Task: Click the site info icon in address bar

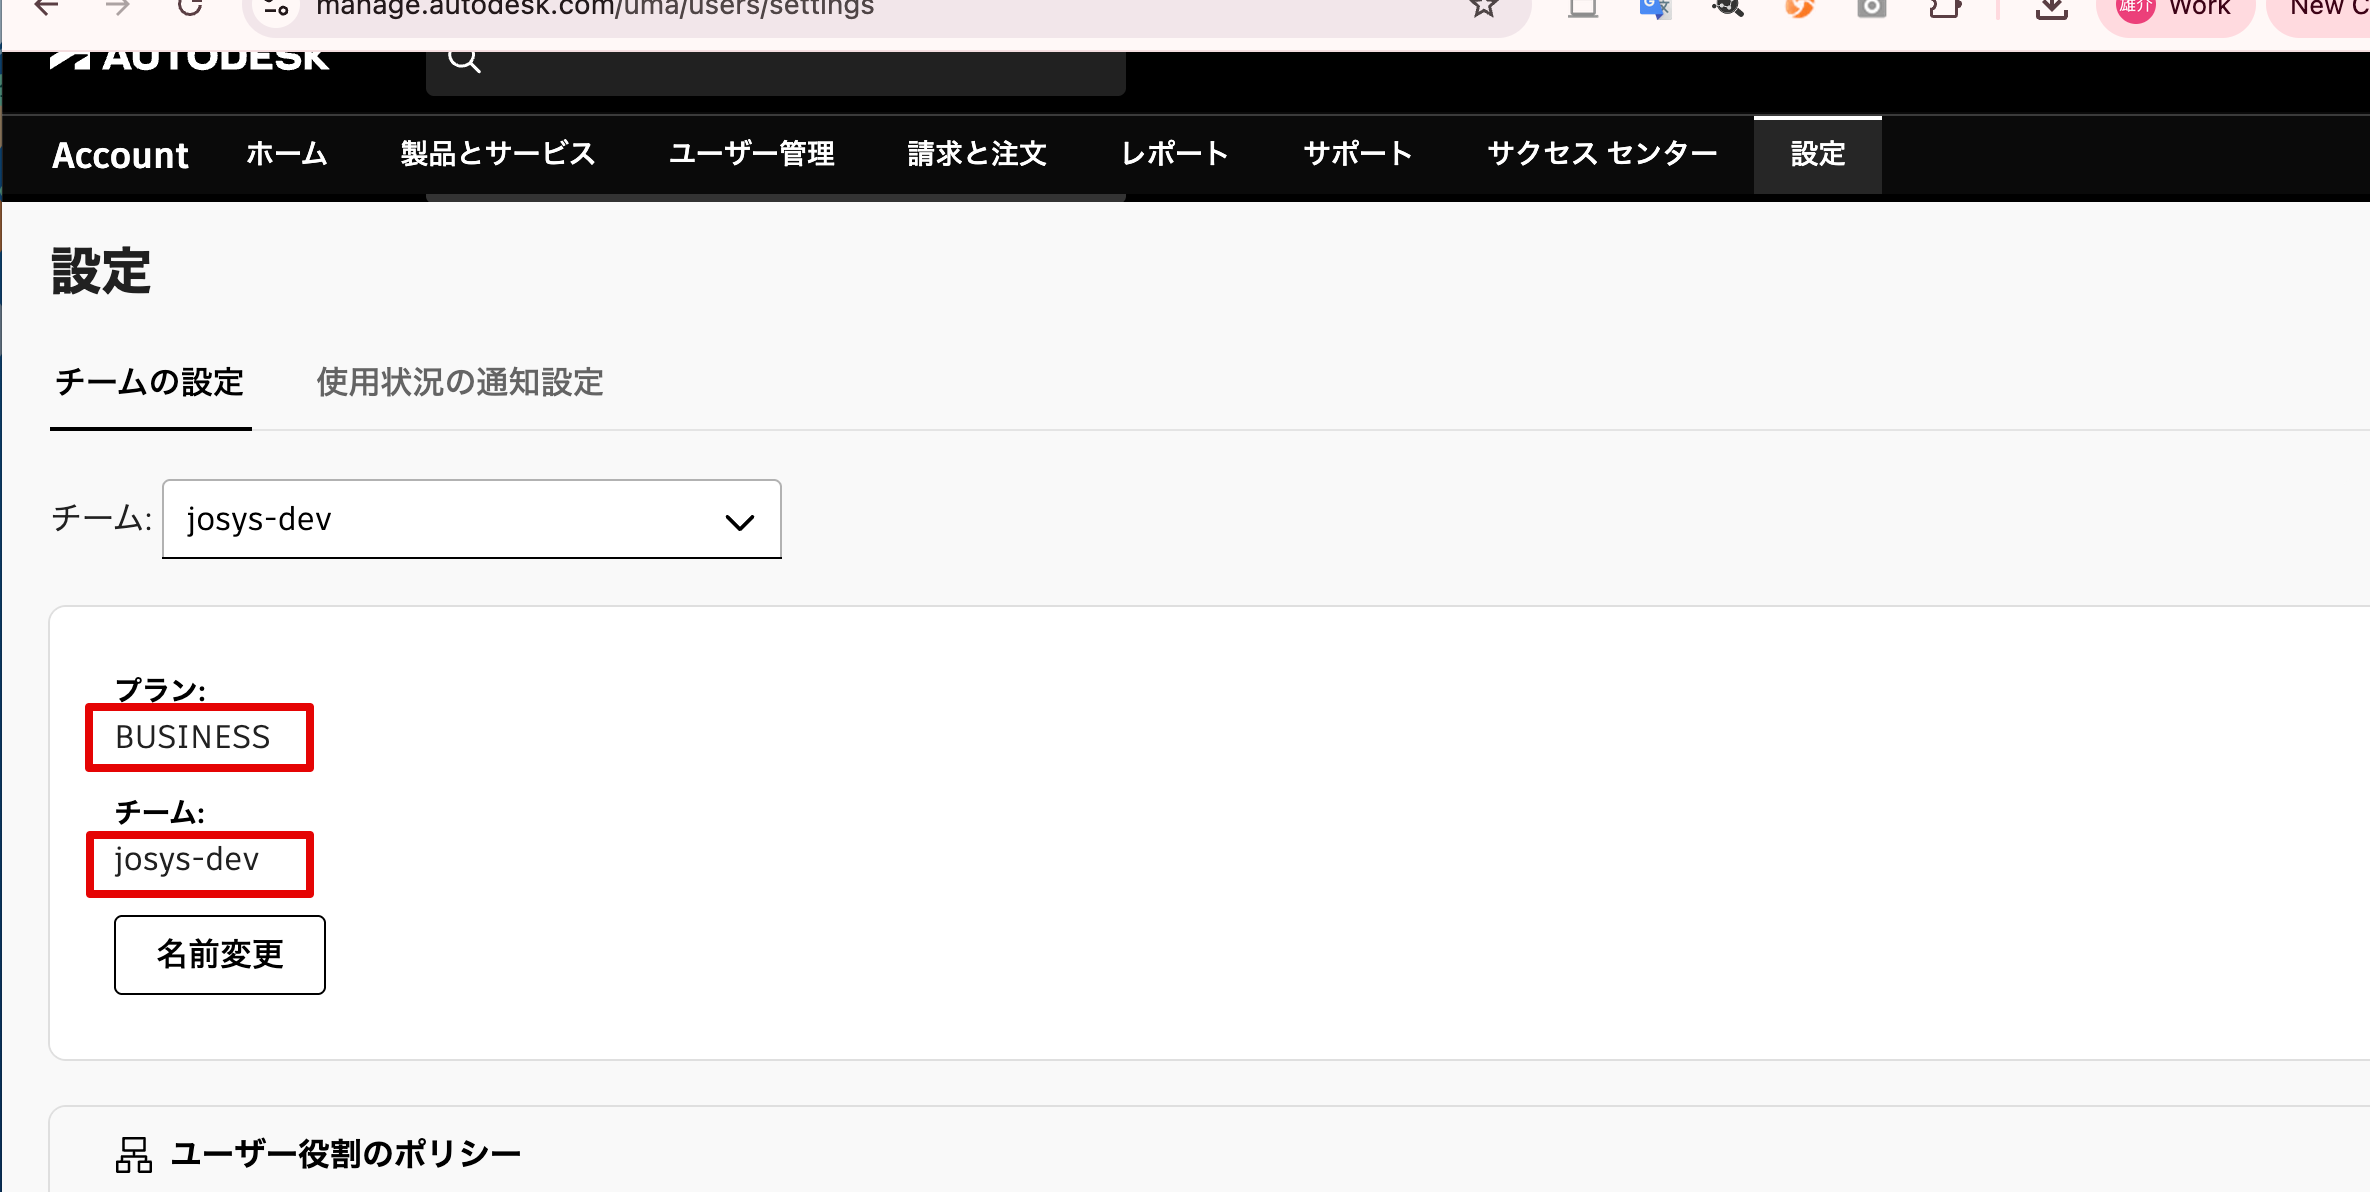Action: pyautogui.click(x=277, y=8)
